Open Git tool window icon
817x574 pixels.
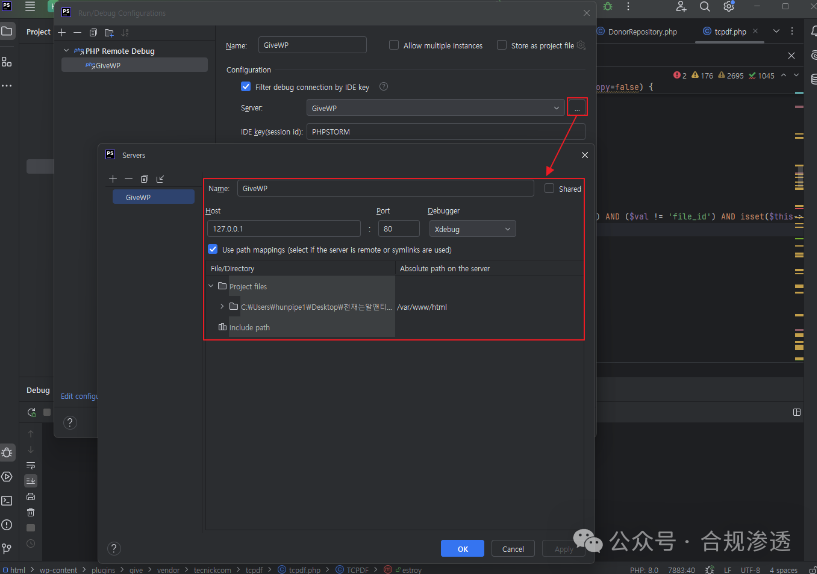pyautogui.click(x=7, y=548)
